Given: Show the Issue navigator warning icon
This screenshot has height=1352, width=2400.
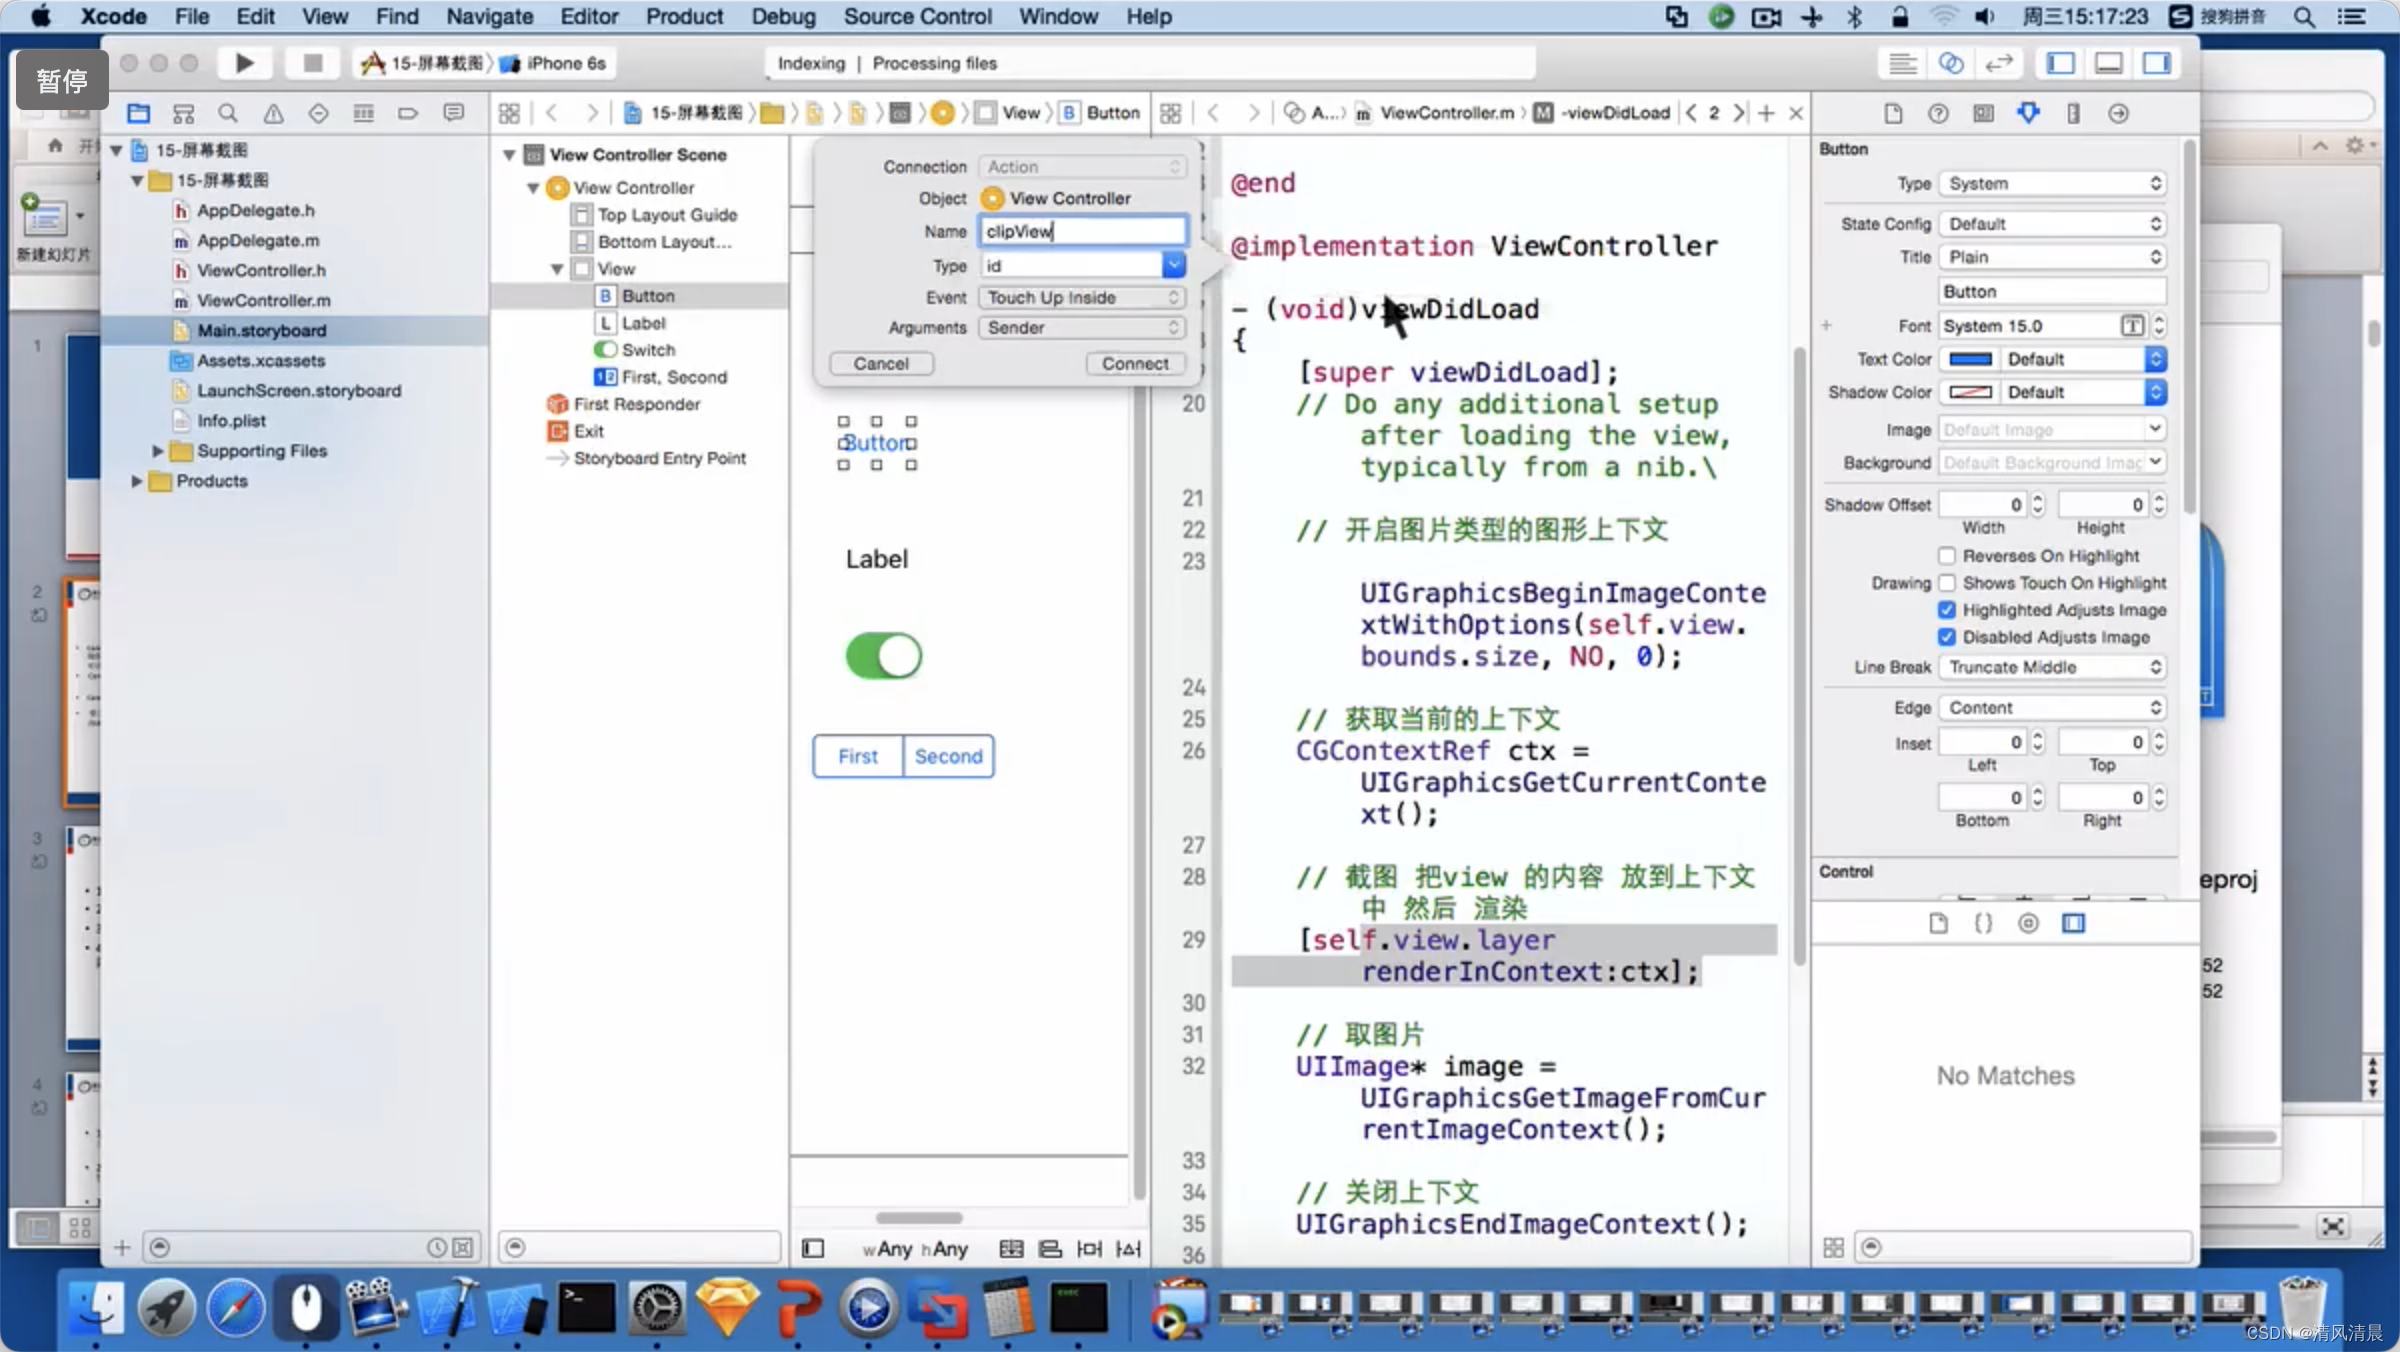Looking at the screenshot, I should point(273,113).
